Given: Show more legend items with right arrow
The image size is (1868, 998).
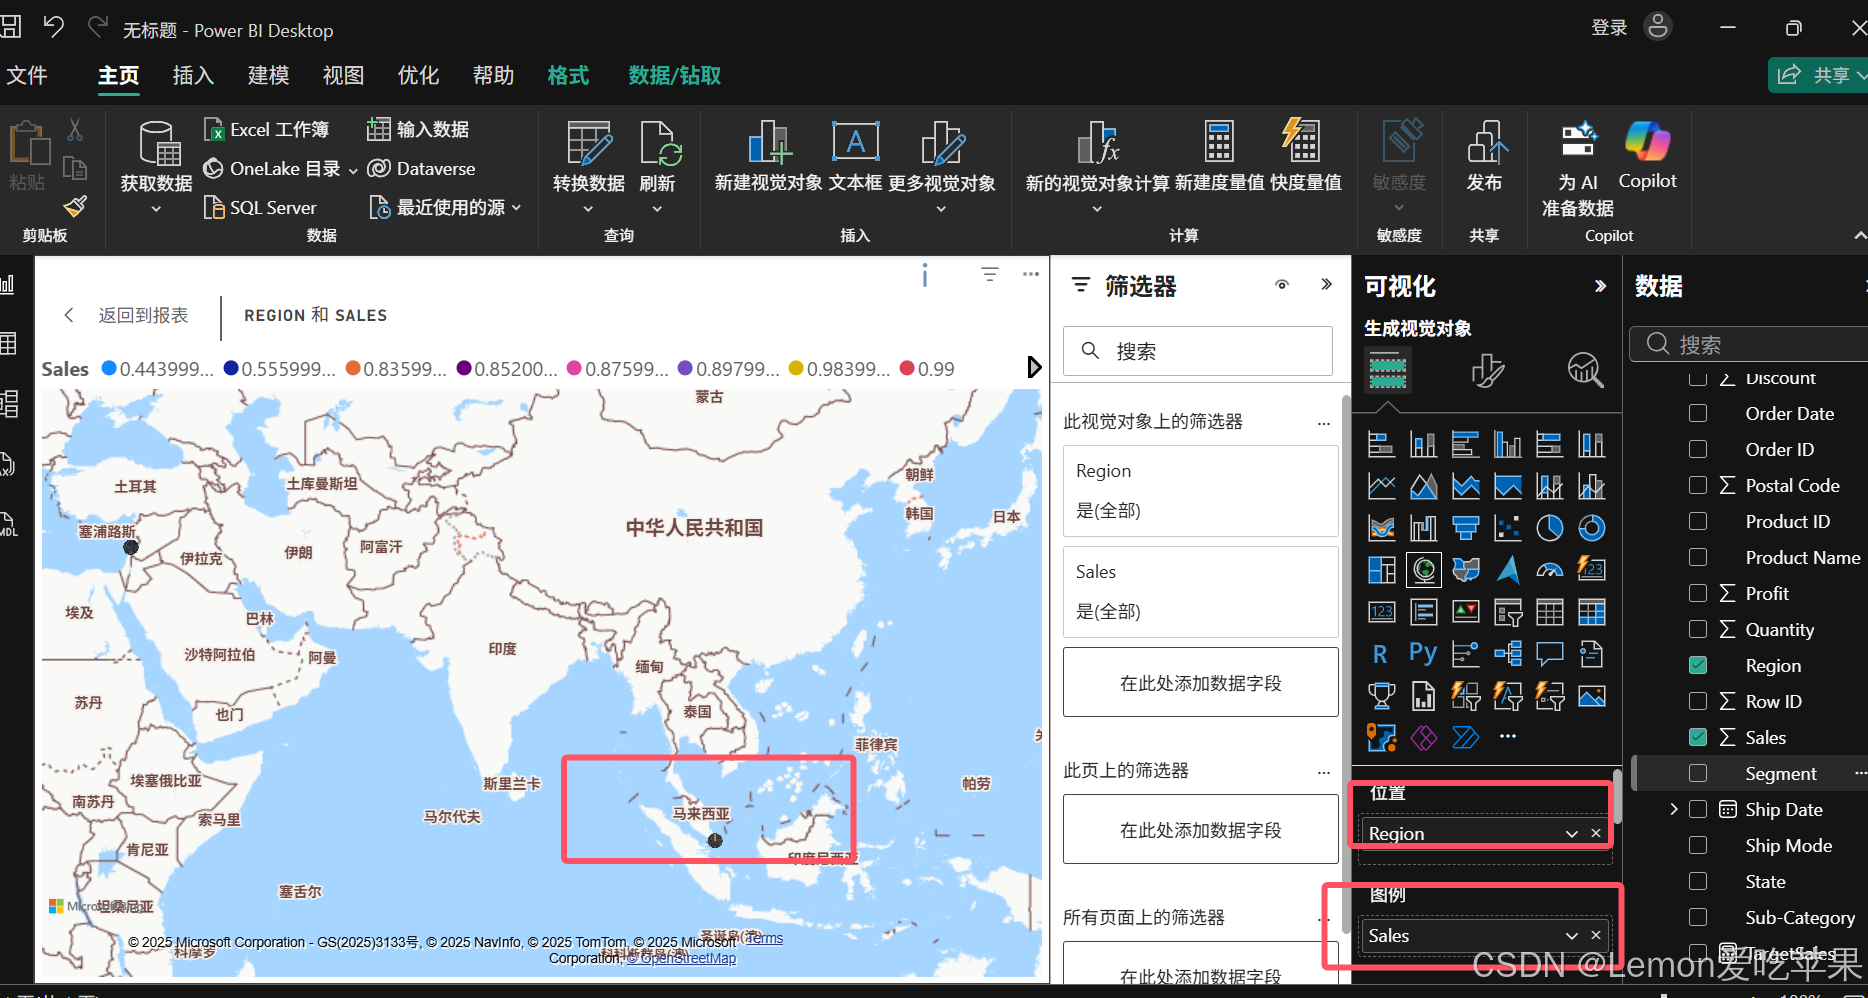Looking at the screenshot, I should tap(1034, 368).
